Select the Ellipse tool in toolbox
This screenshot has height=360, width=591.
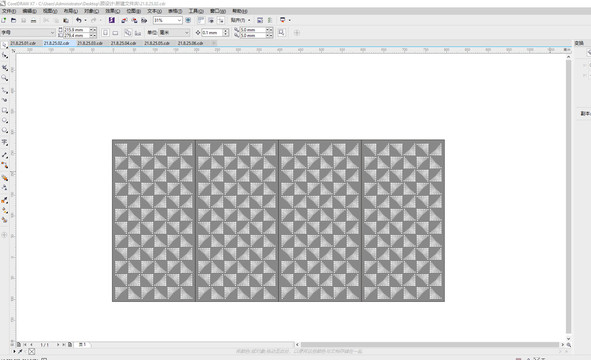[x=5, y=120]
